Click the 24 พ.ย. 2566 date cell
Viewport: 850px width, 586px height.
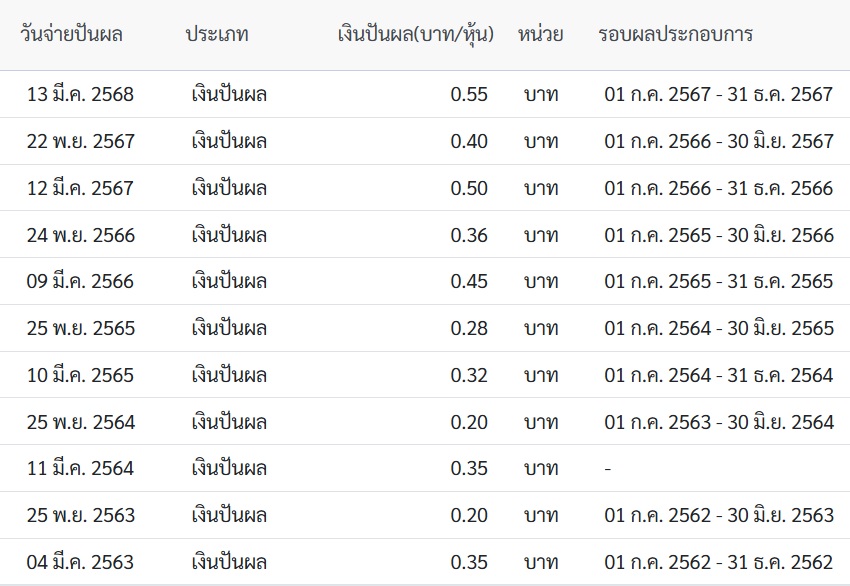[81, 235]
